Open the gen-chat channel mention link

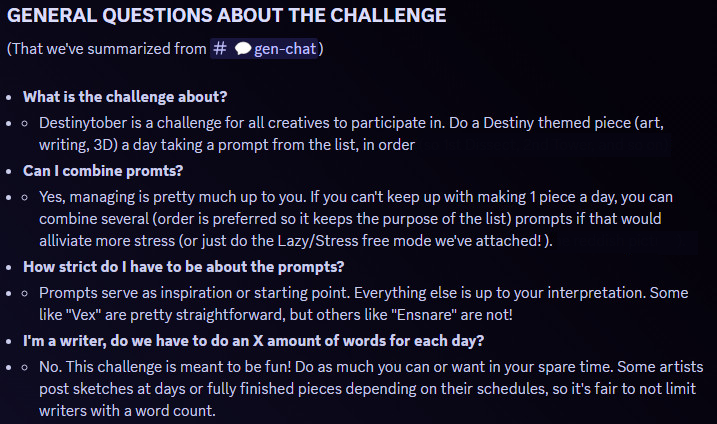click(276, 49)
